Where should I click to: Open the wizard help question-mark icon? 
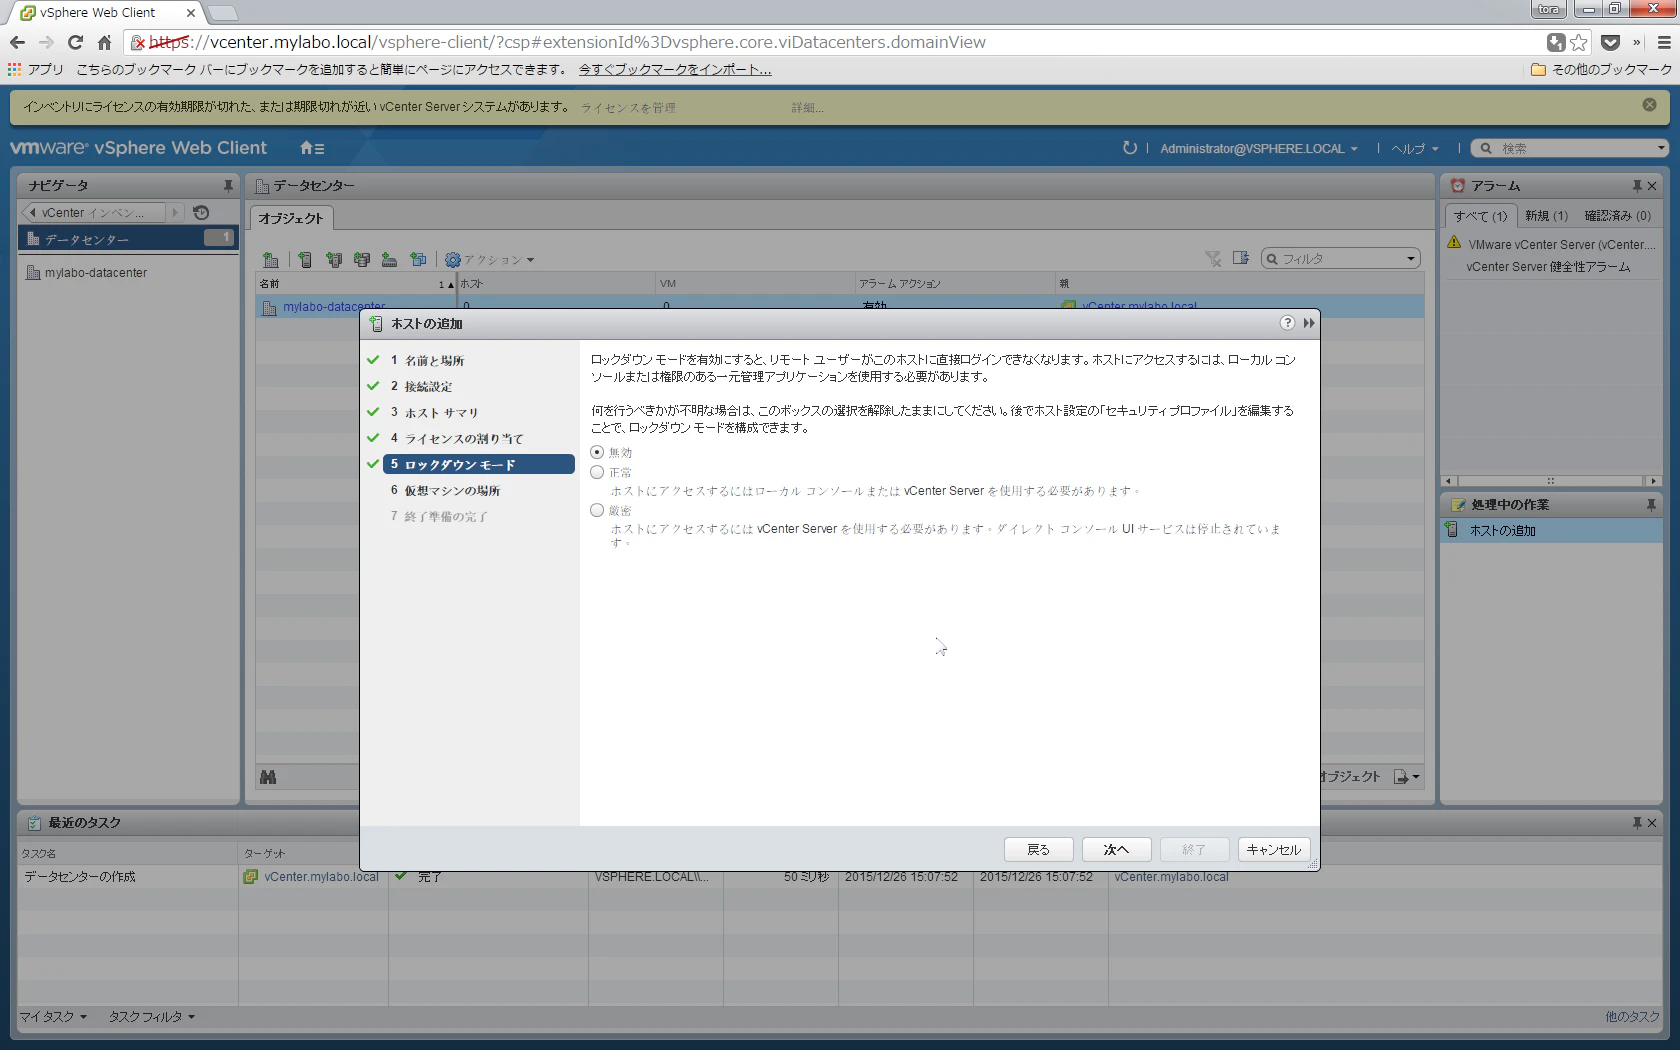(1287, 323)
